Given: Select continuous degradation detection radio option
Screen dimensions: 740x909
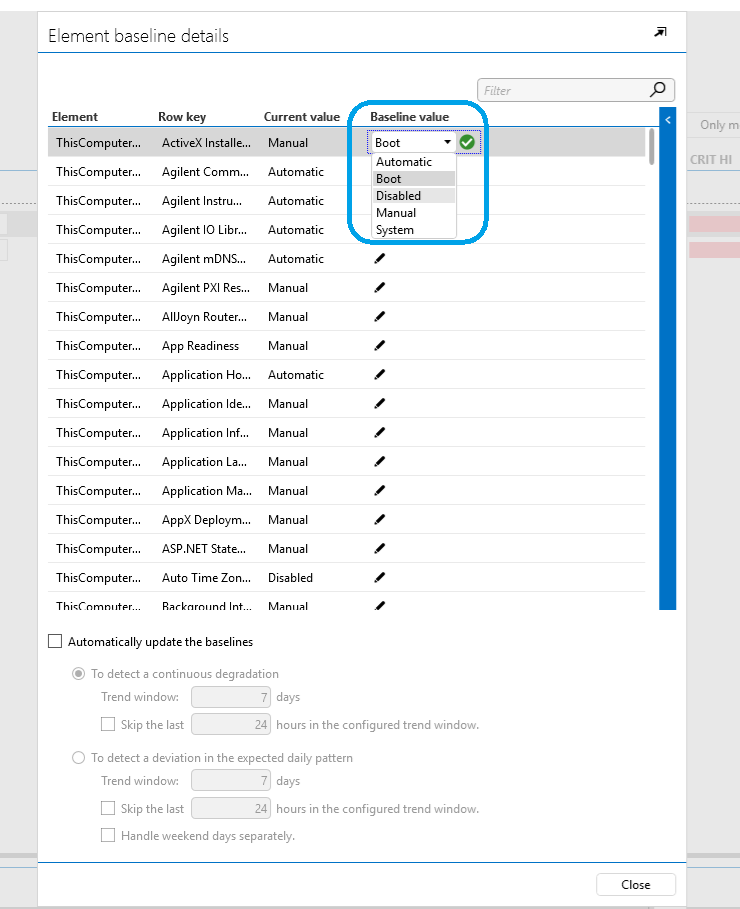Looking at the screenshot, I should click(78, 674).
